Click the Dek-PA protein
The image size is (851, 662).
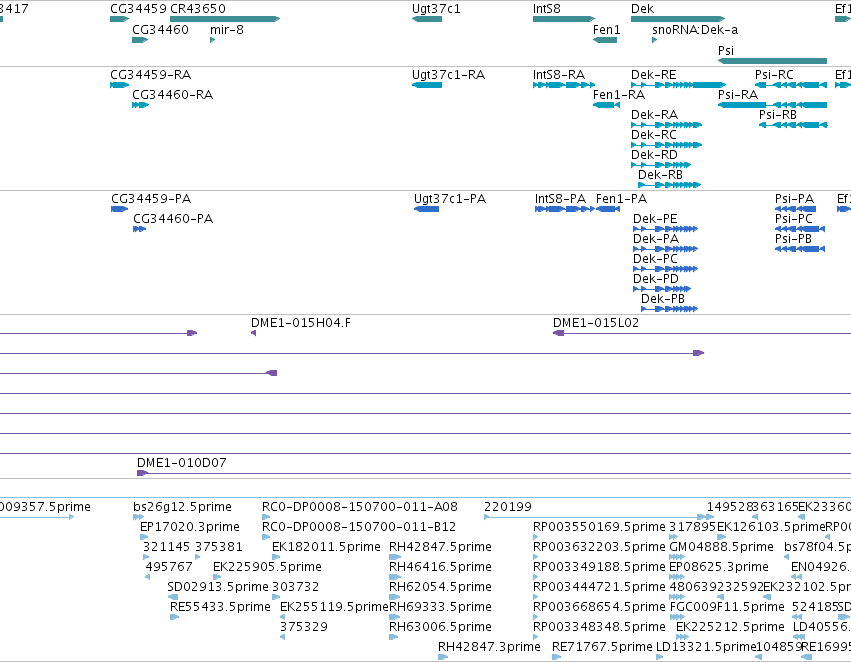click(x=665, y=249)
